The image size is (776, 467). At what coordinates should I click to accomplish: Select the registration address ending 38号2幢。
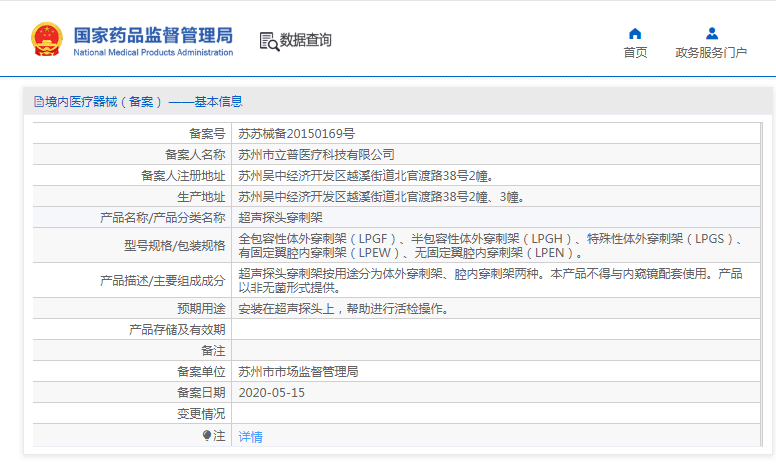tap(366, 176)
